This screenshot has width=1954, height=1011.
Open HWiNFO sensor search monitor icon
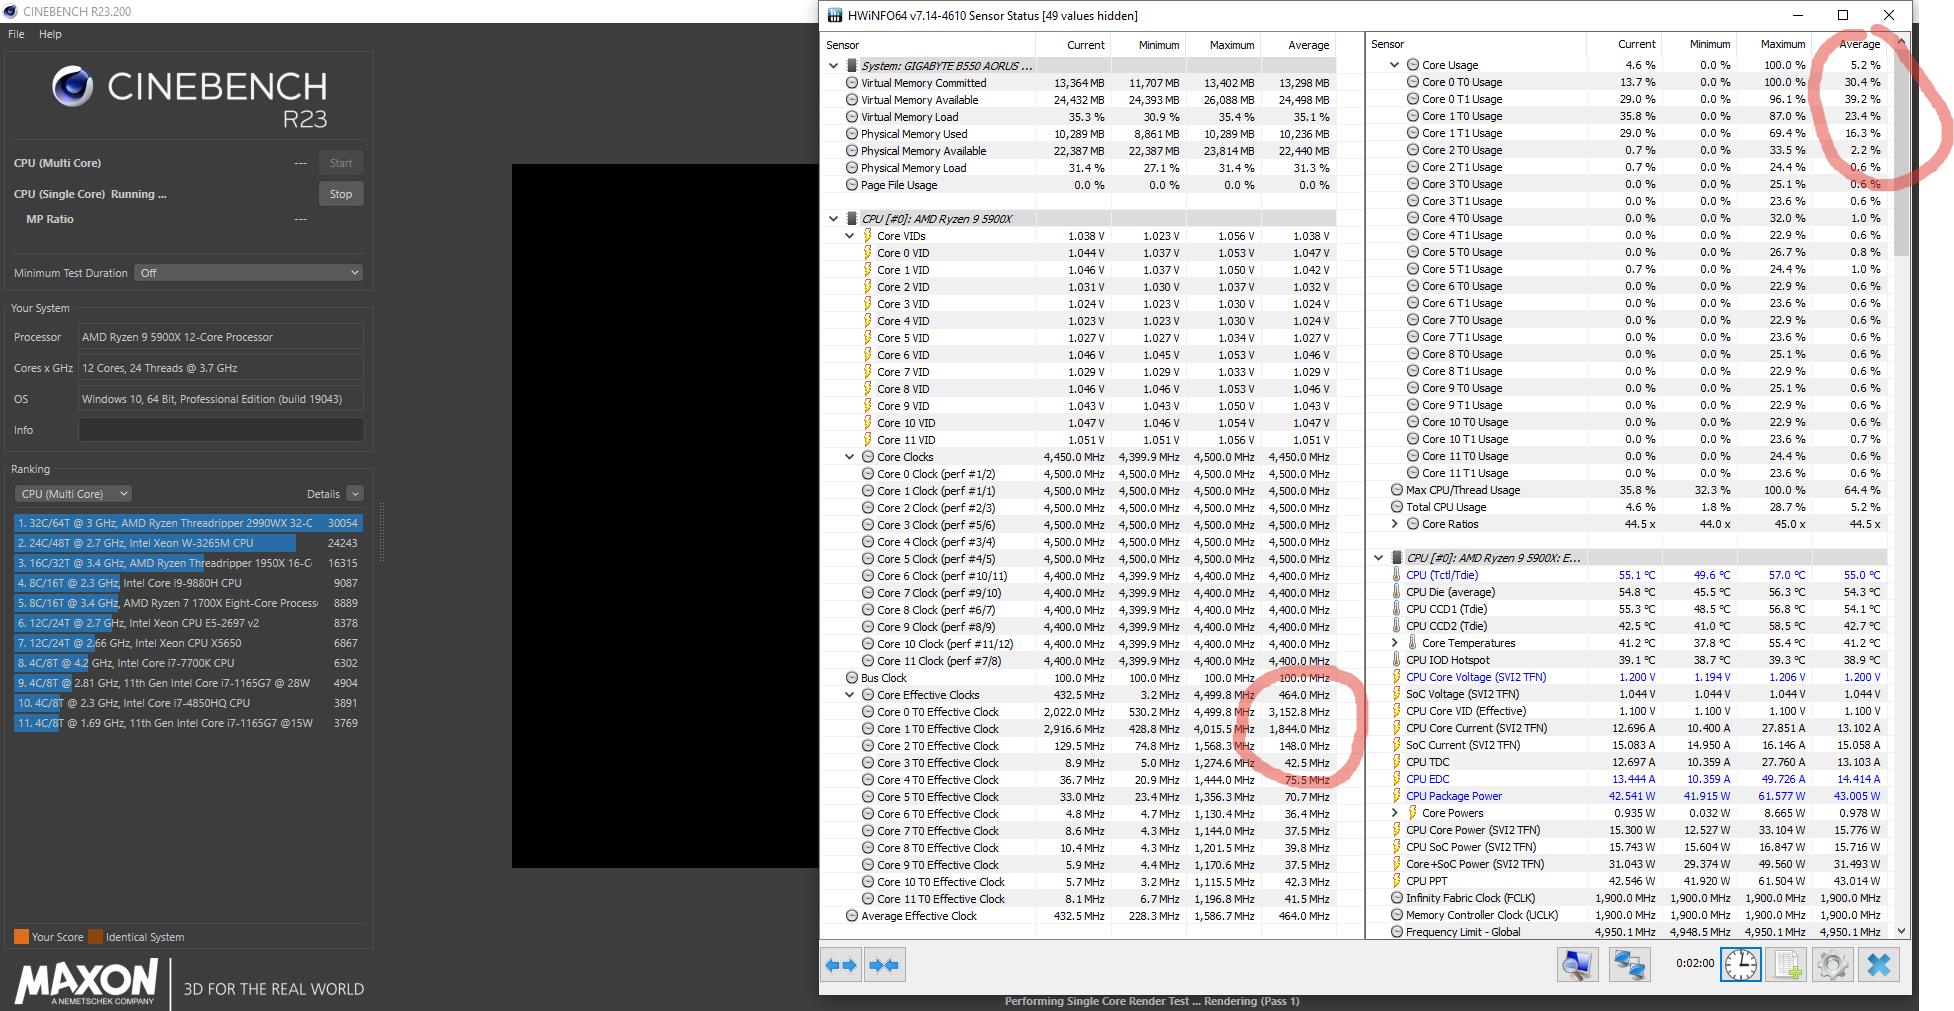tap(1577, 964)
